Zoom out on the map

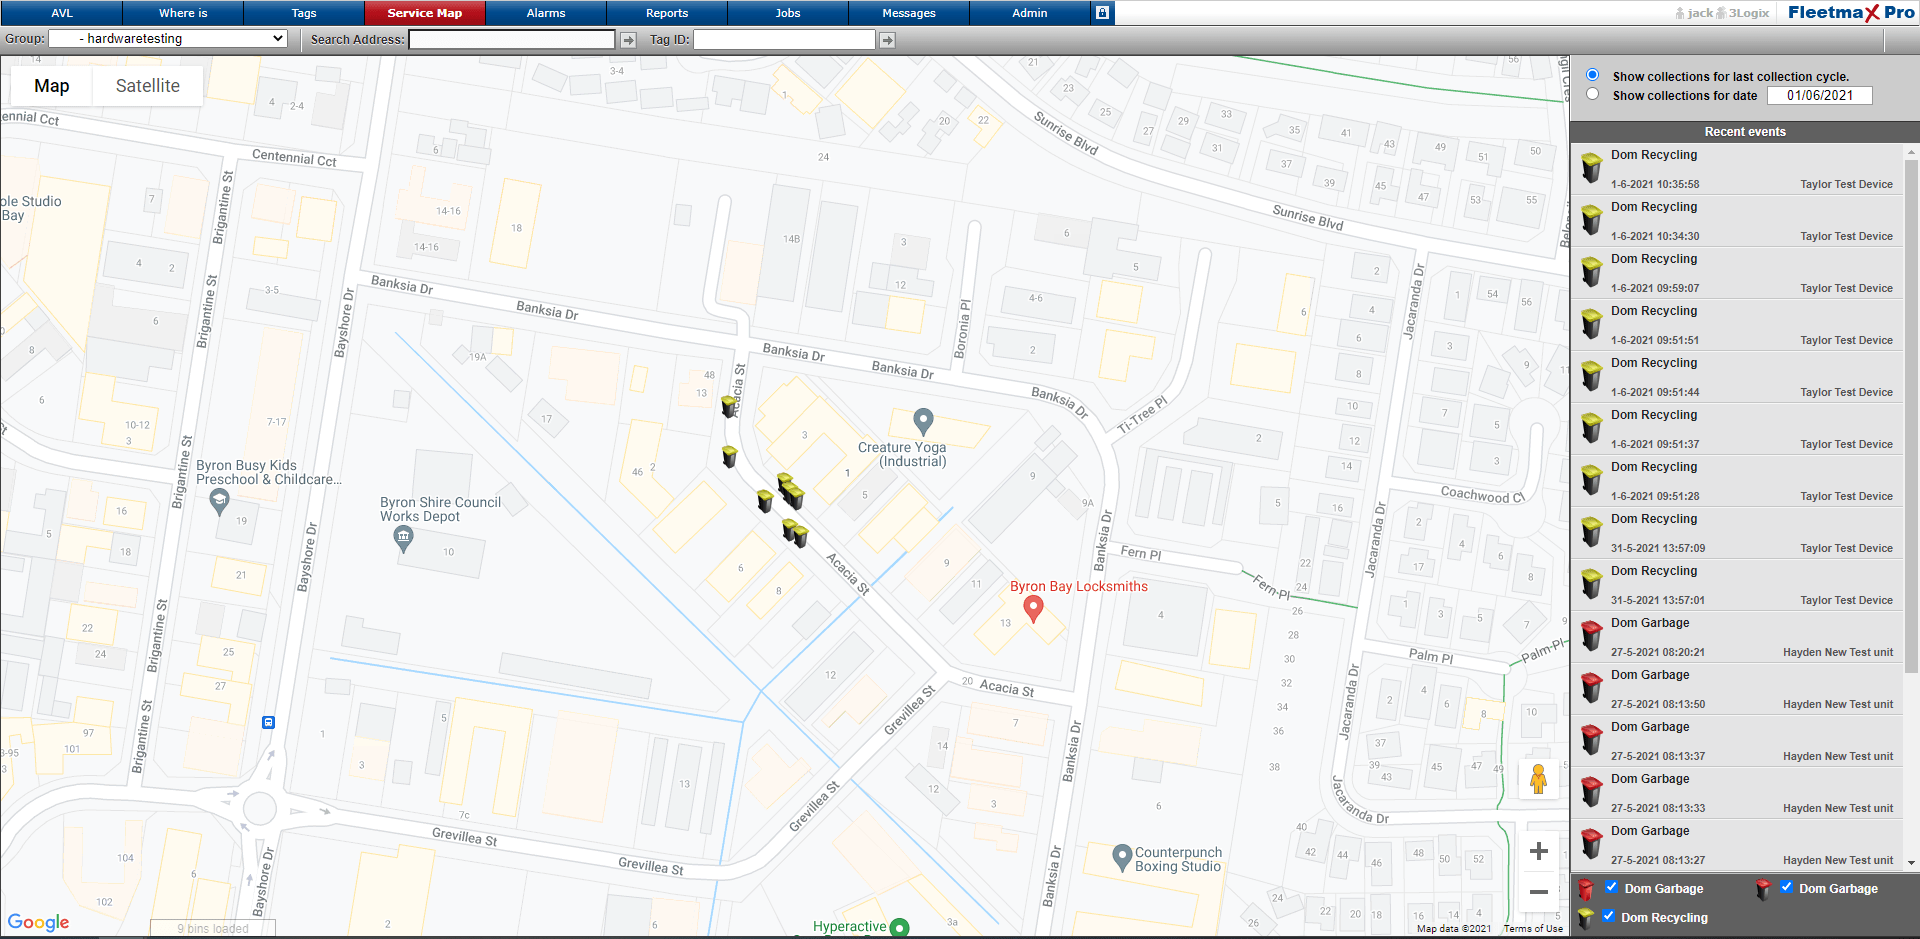1539,891
